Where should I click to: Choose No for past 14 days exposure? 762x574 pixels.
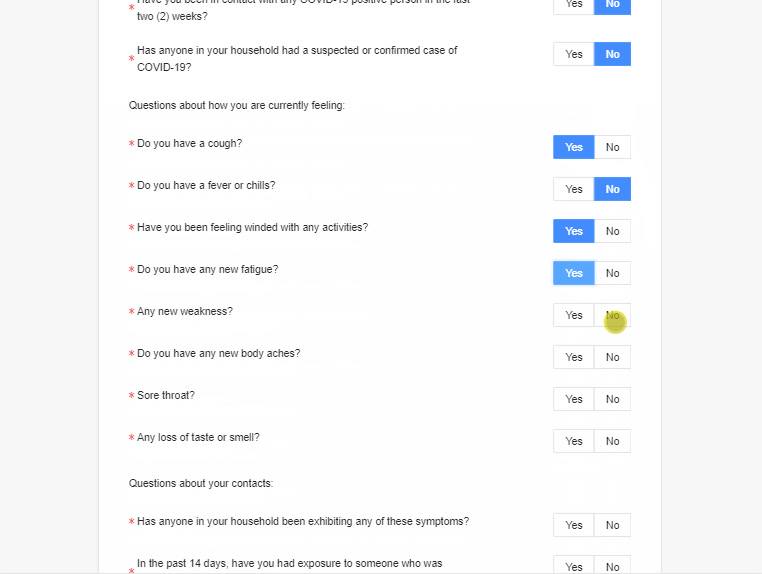[612, 565]
